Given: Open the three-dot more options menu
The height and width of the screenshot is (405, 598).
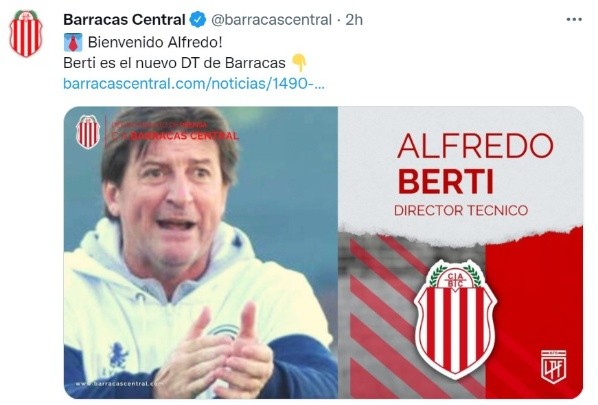Looking at the screenshot, I should 574,19.
